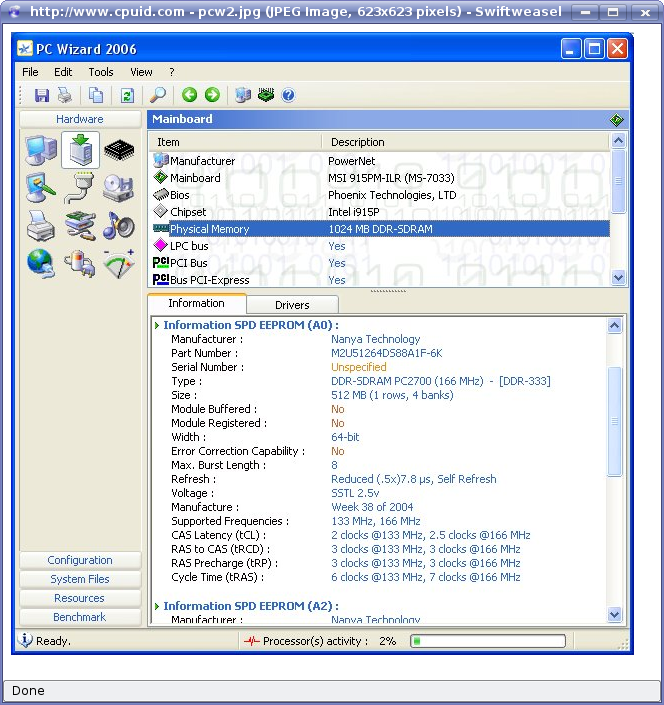This screenshot has width=664, height=705.
Task: Open the Hardware category panel
Action: click(x=80, y=119)
